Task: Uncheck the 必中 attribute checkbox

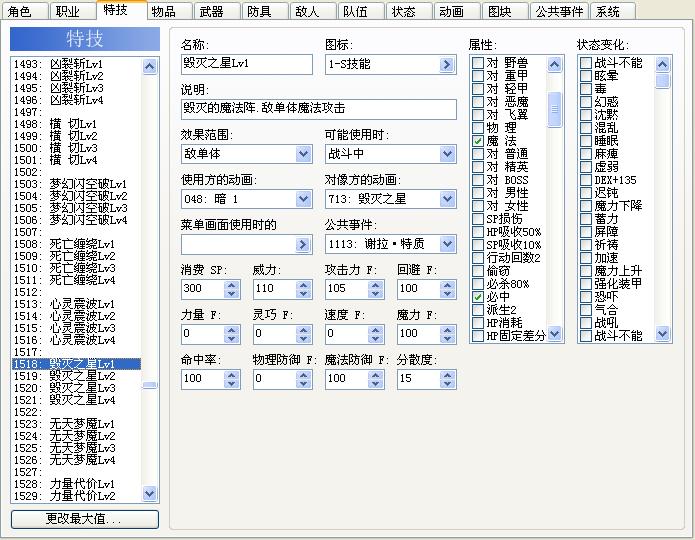Action: 478,297
